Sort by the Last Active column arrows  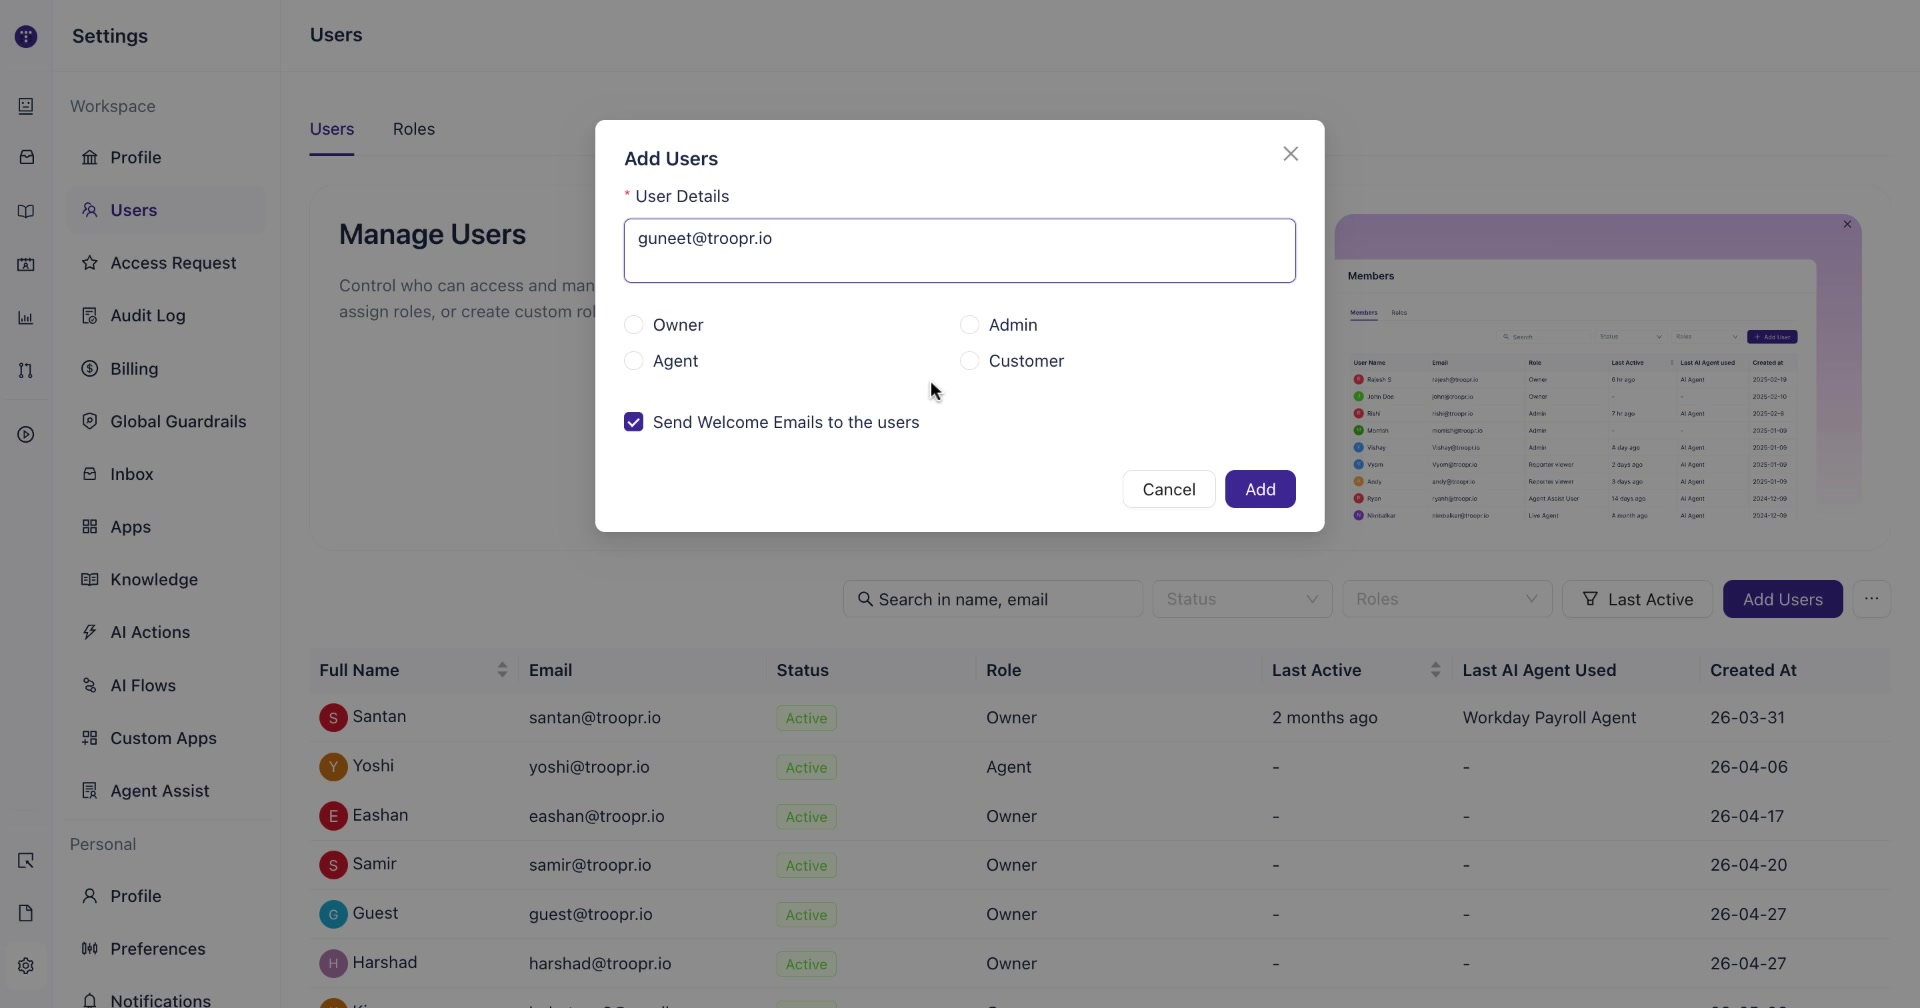(x=1435, y=670)
